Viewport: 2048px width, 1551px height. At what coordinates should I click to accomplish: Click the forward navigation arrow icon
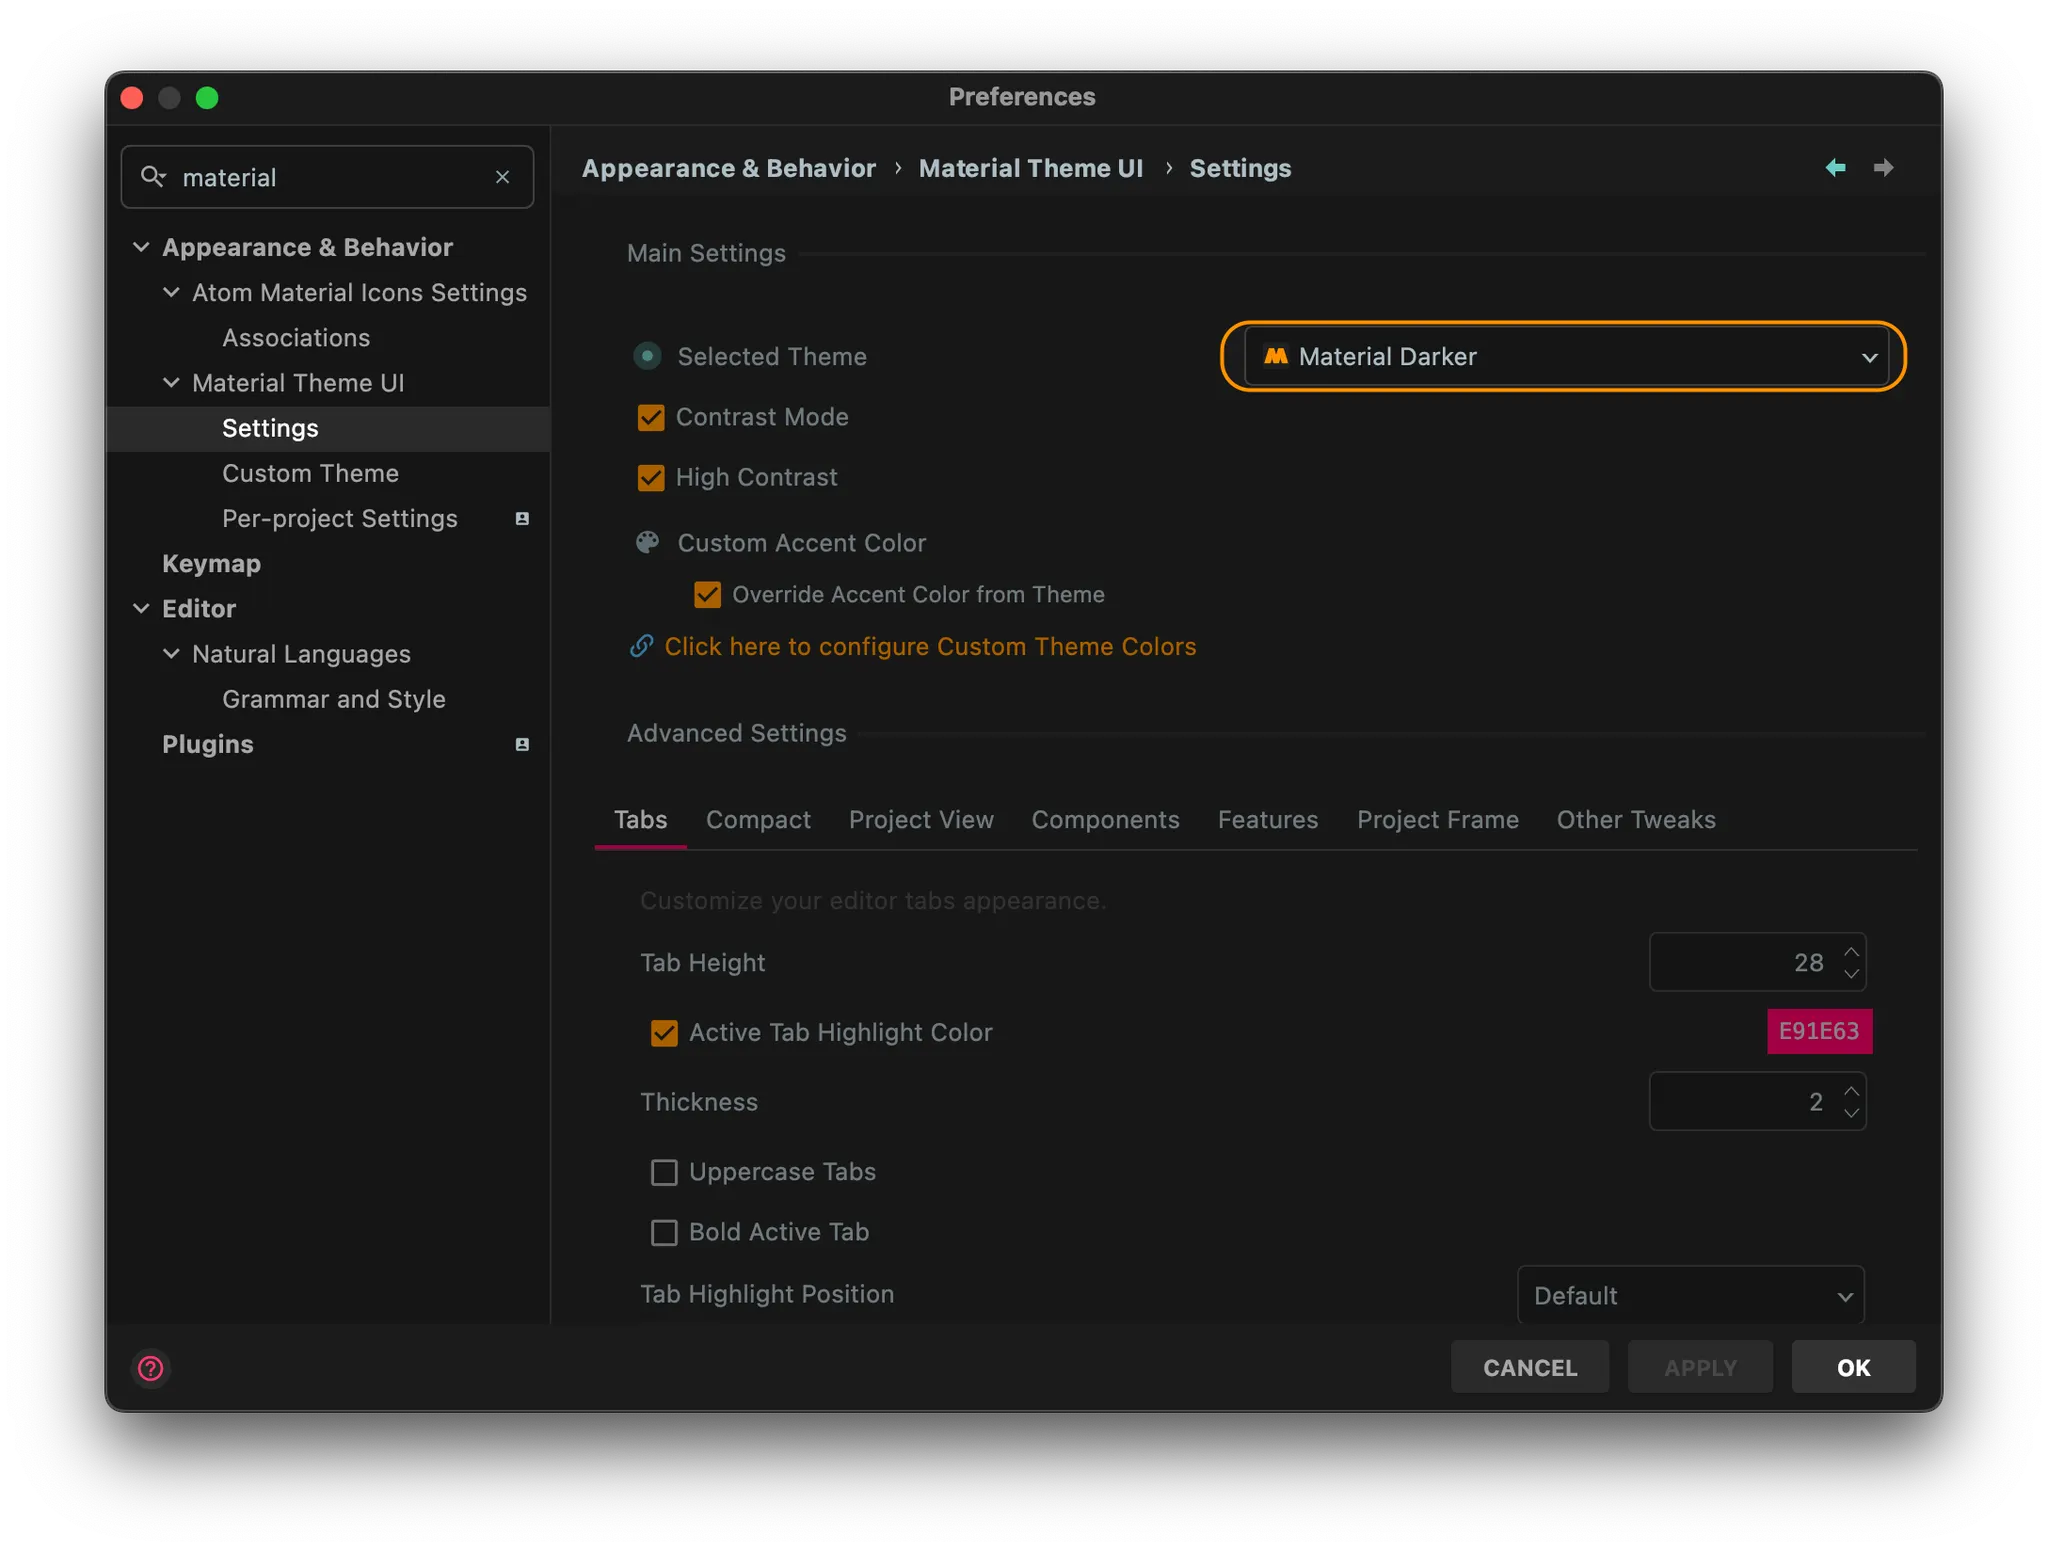click(1883, 168)
